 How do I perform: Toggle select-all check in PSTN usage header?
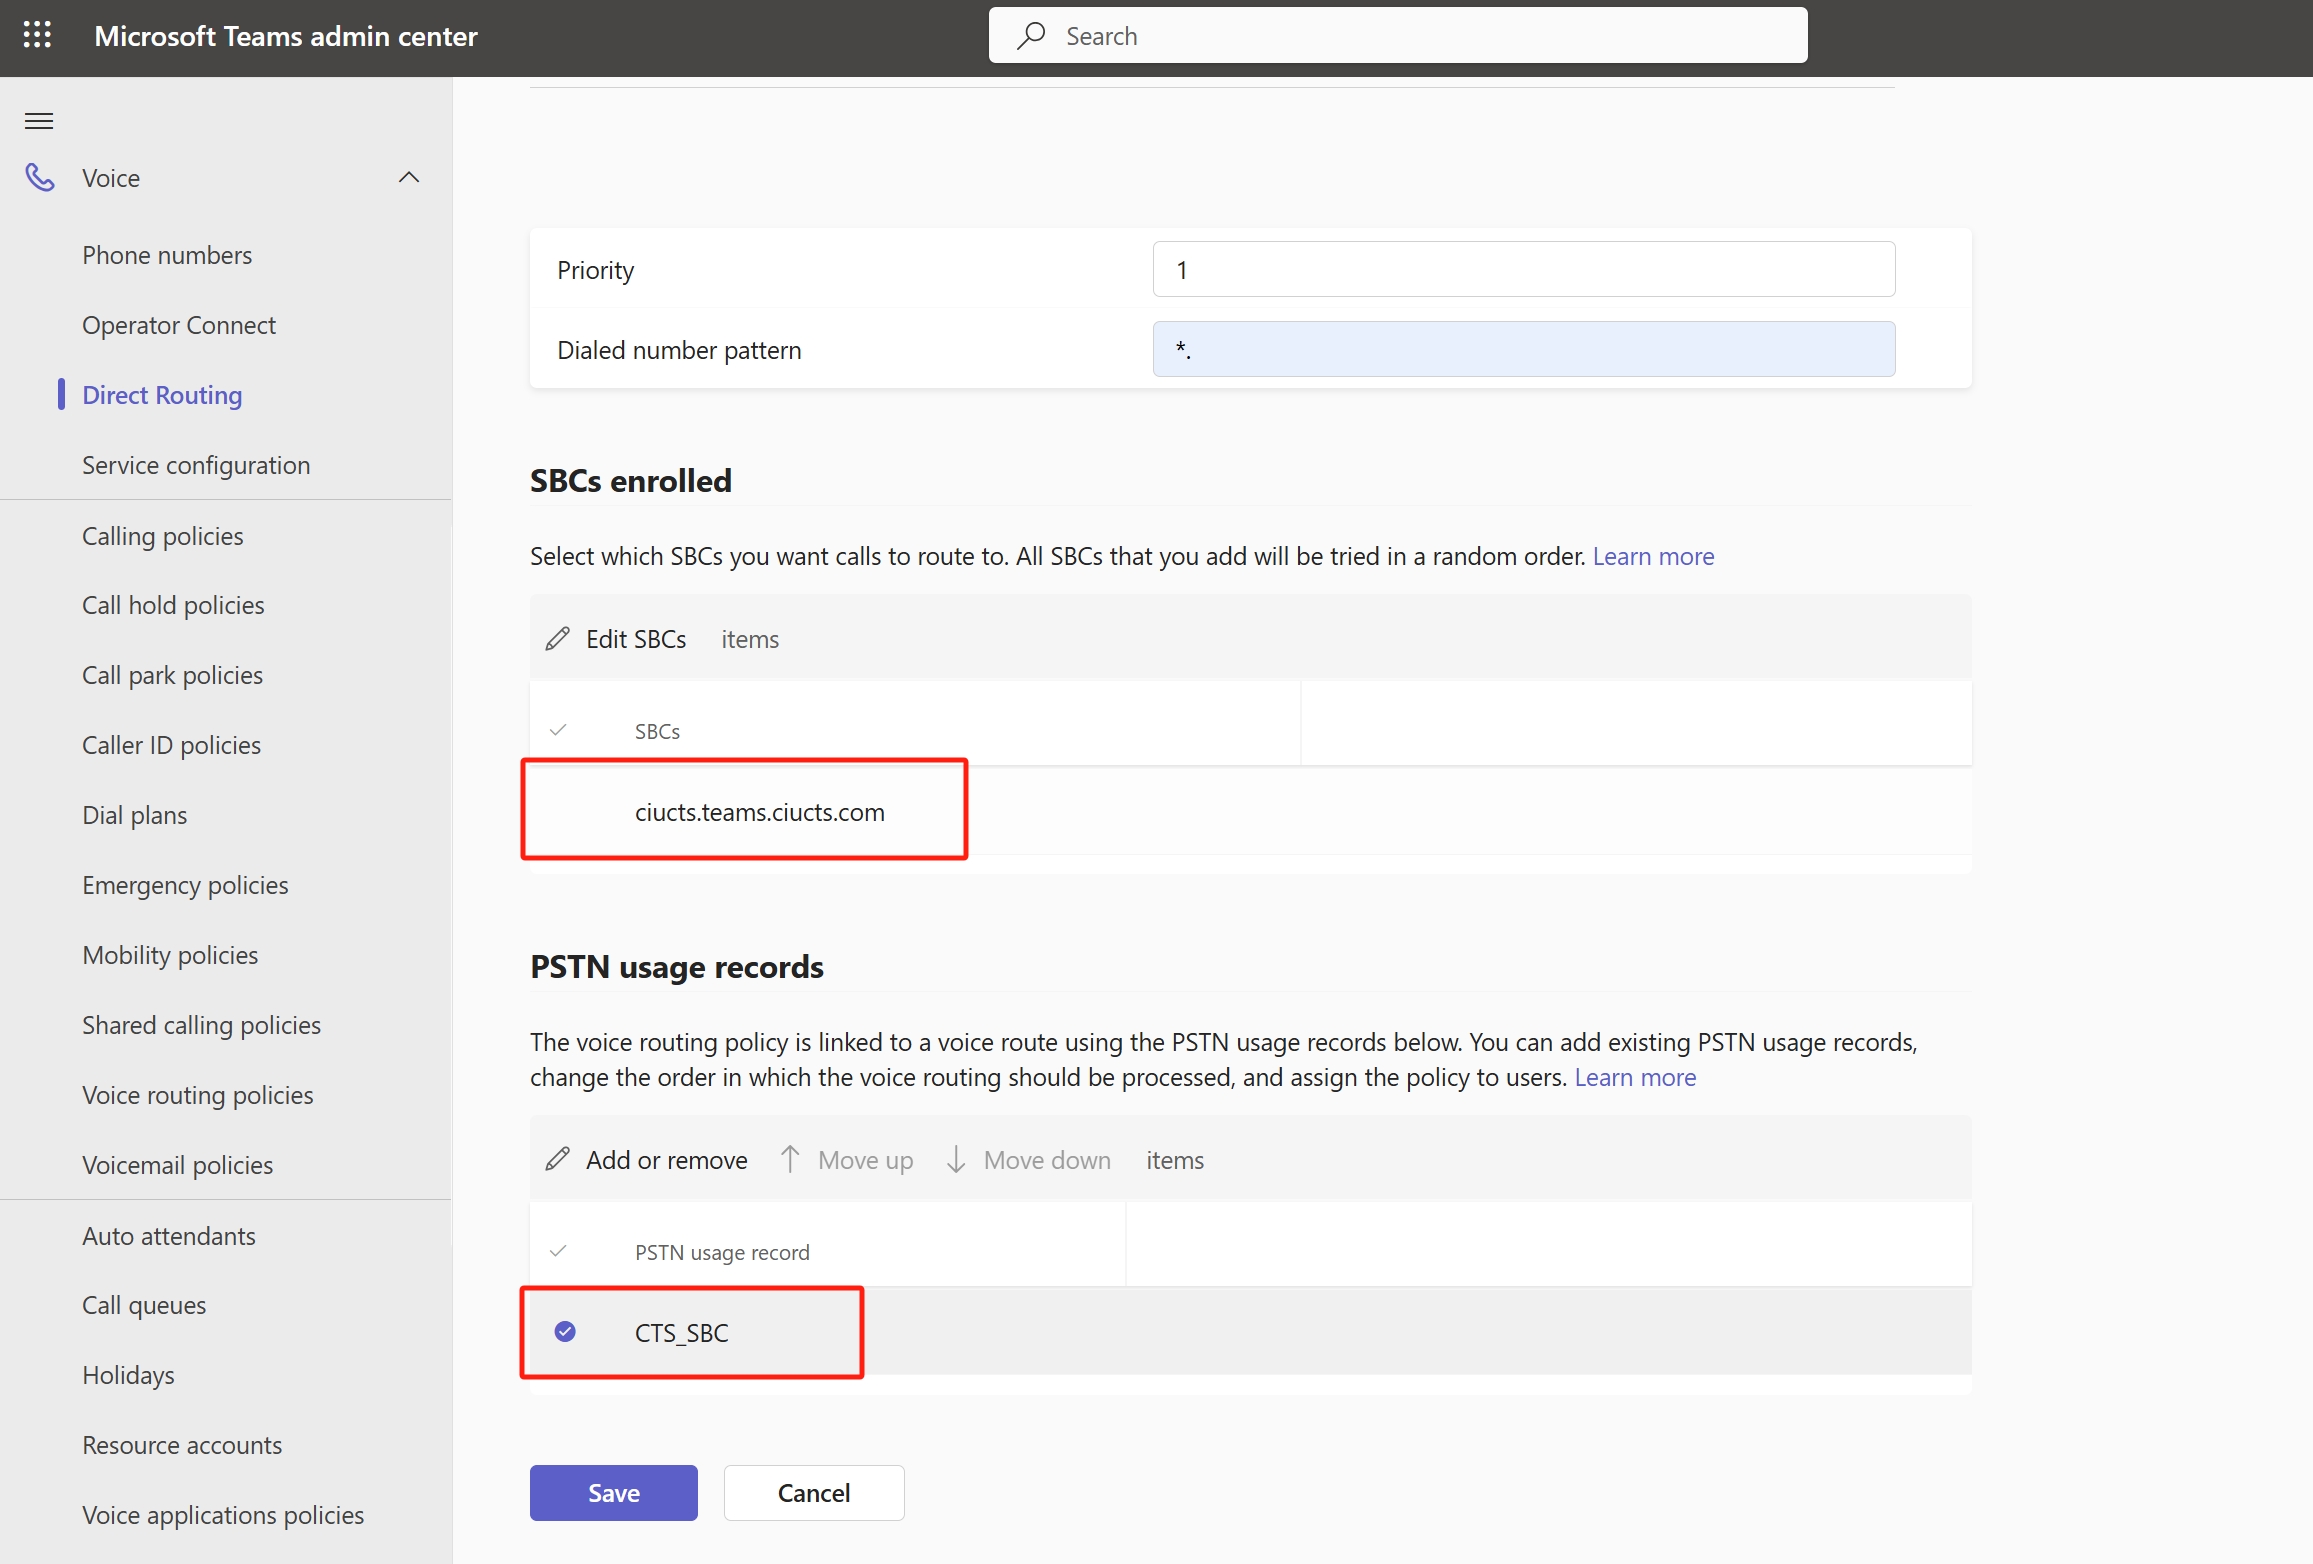pyautogui.click(x=559, y=1252)
